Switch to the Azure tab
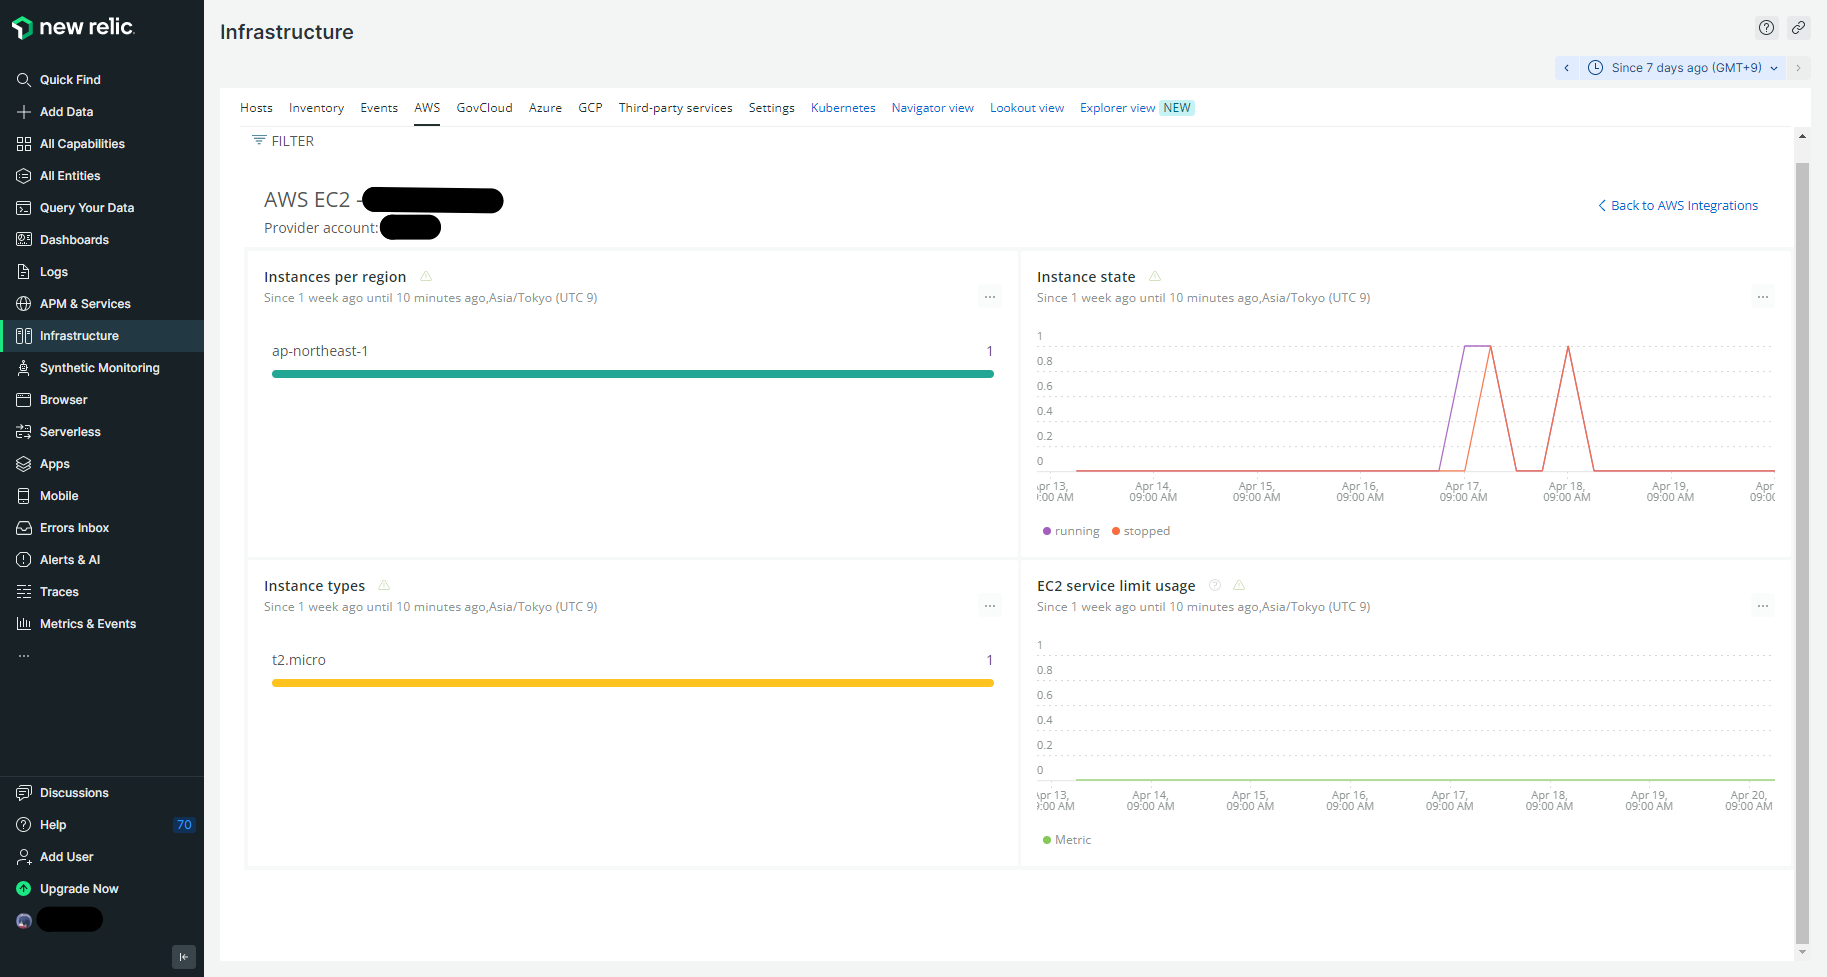Image resolution: width=1827 pixels, height=977 pixels. pos(545,108)
